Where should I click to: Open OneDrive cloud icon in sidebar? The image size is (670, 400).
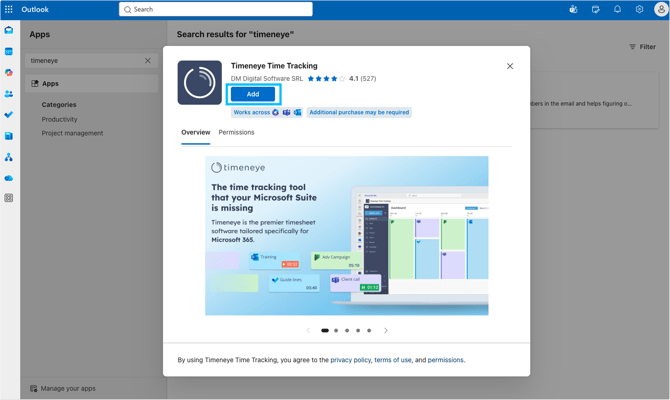pos(9,178)
